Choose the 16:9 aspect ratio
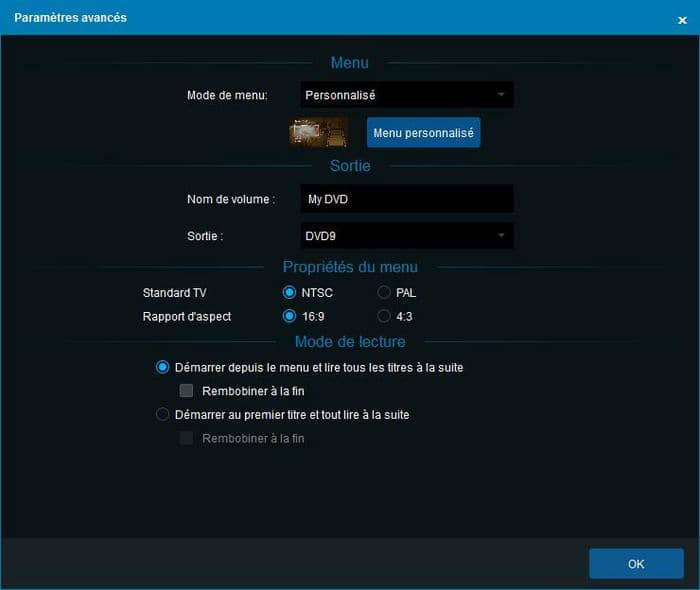This screenshot has width=700, height=590. click(289, 316)
